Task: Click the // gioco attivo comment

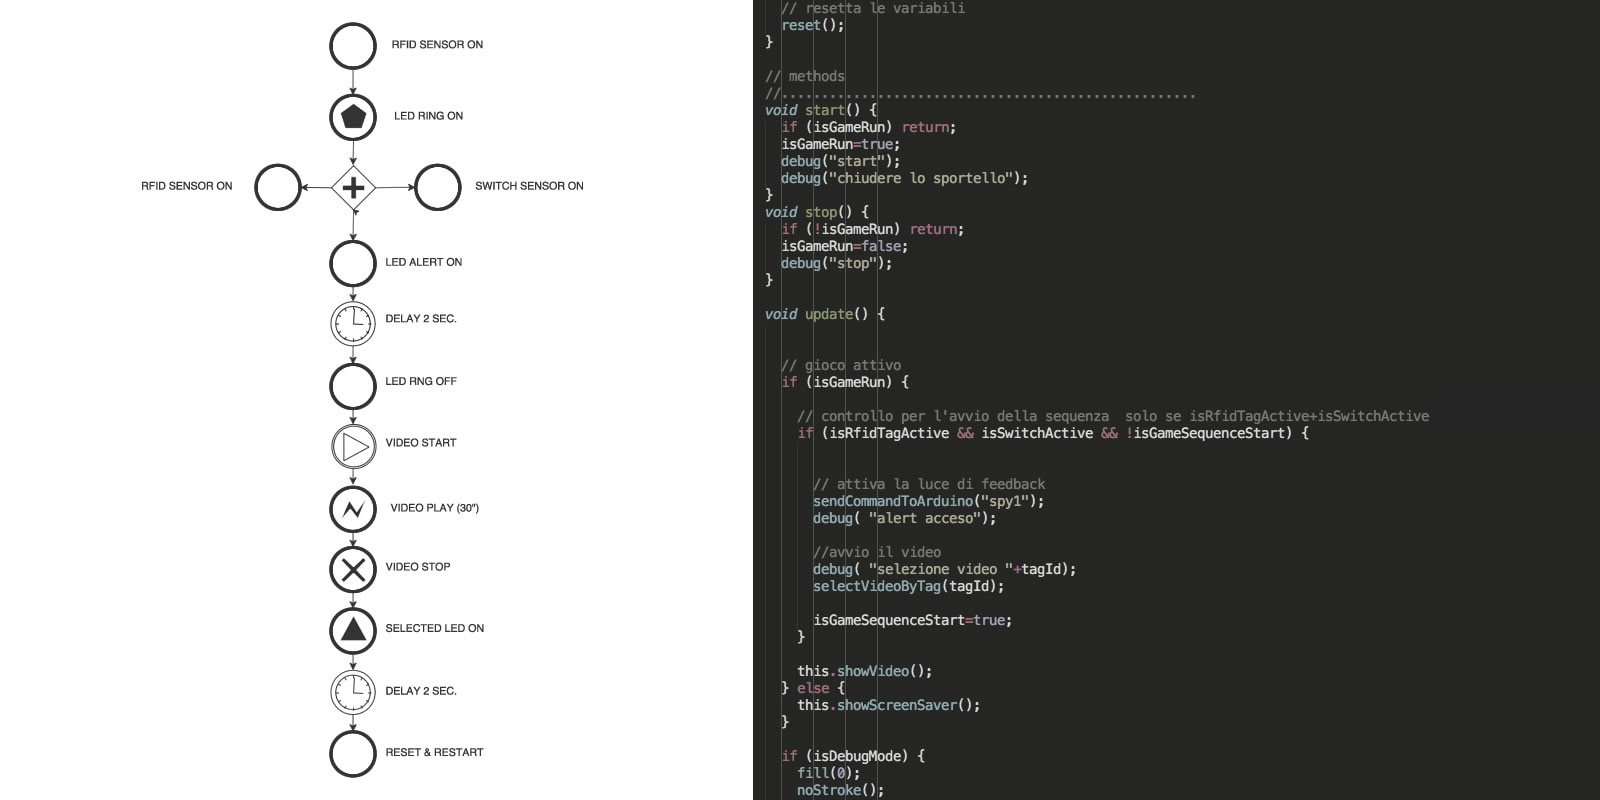Action: [x=841, y=365]
